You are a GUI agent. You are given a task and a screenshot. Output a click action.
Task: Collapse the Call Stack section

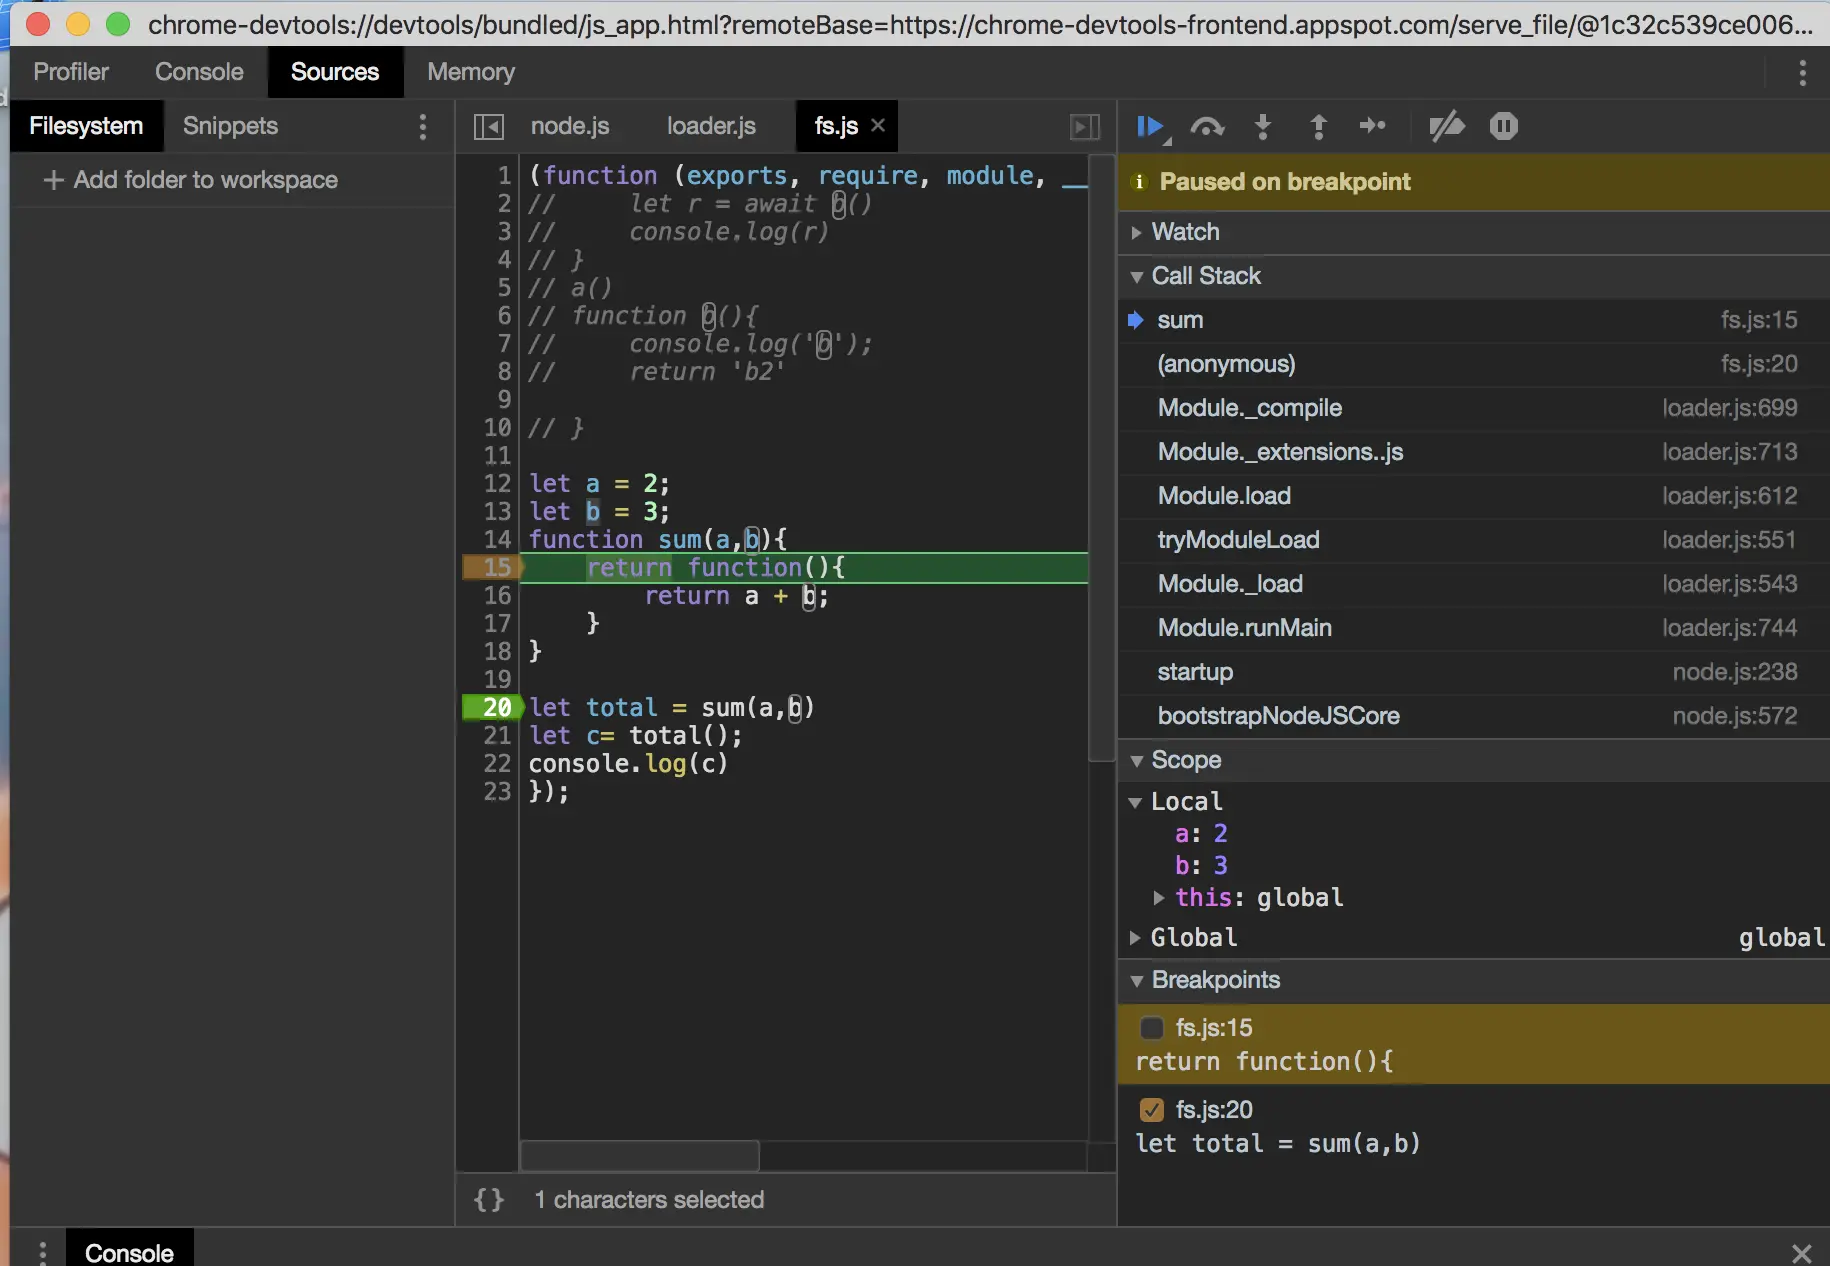[x=1205, y=276]
